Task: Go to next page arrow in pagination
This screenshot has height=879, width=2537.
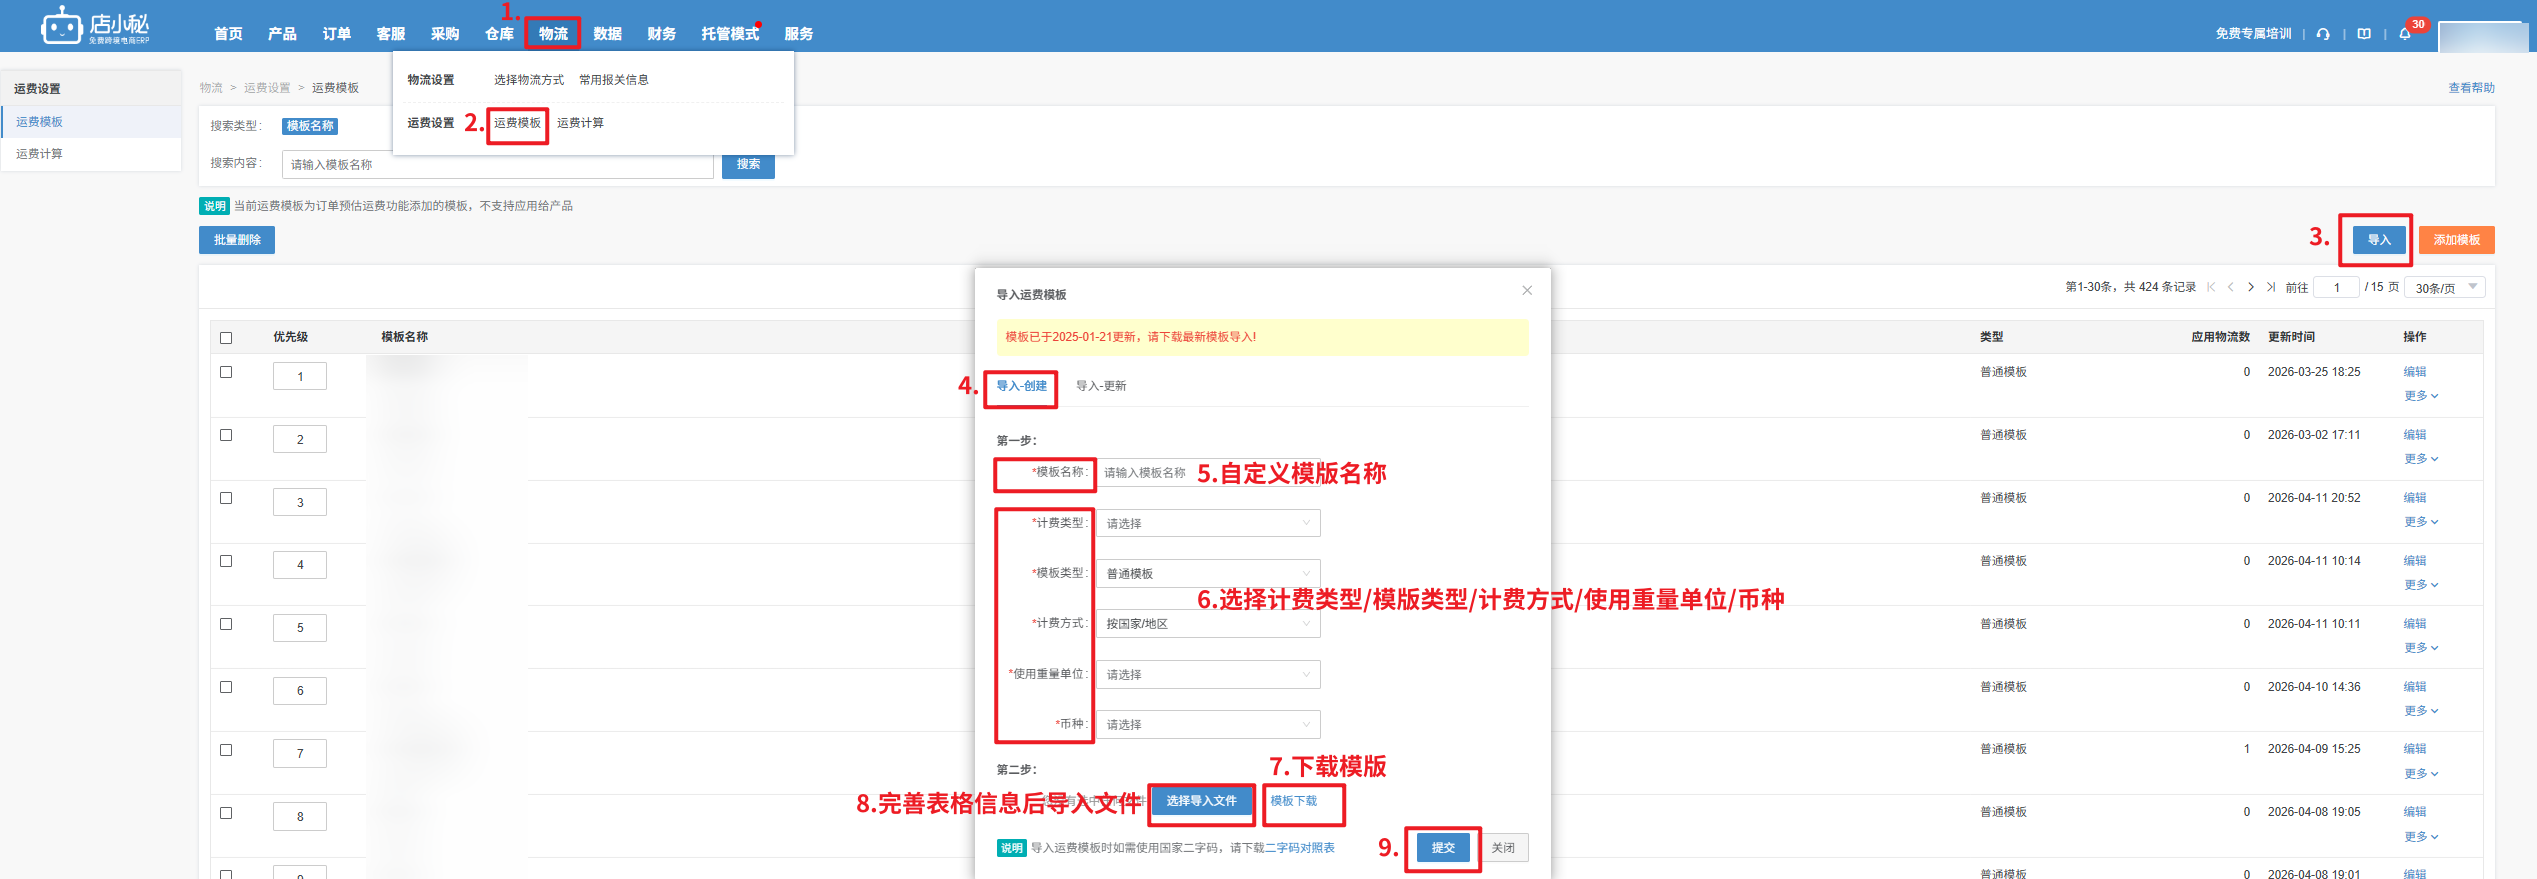Action: (2251, 287)
